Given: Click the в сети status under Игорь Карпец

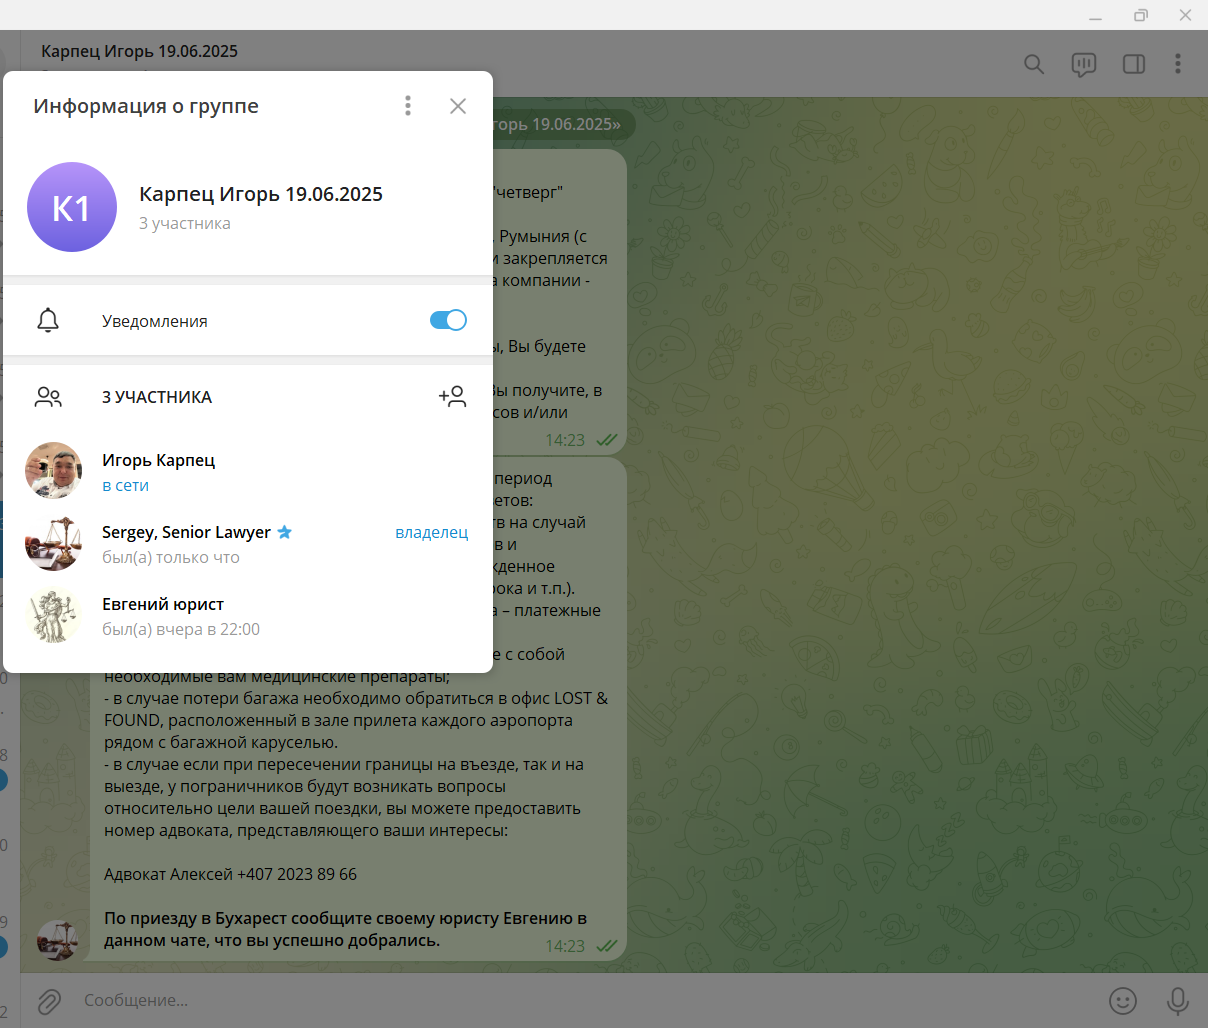Looking at the screenshot, I should (125, 485).
